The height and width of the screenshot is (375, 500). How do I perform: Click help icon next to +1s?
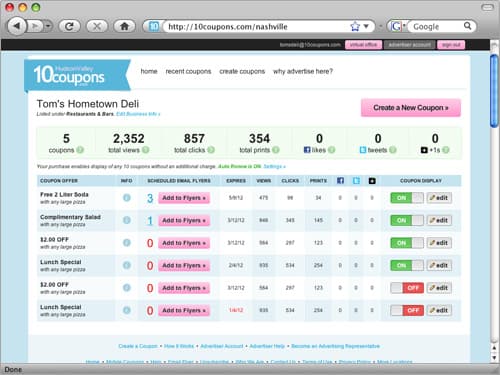point(446,150)
